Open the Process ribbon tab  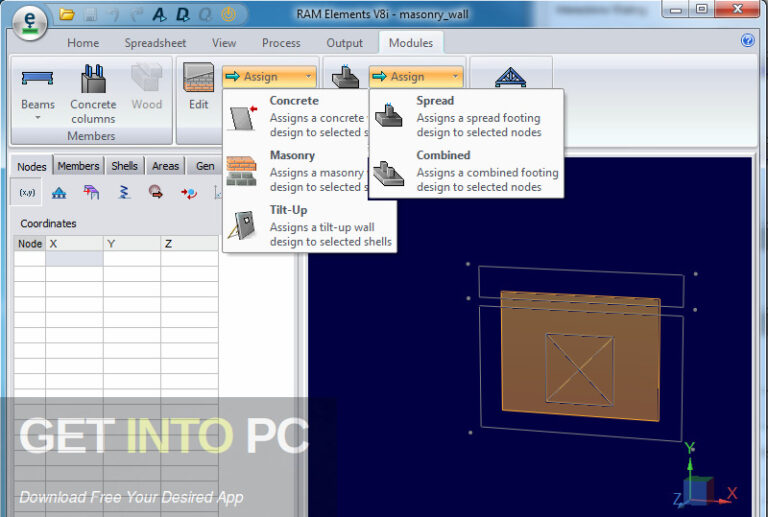pyautogui.click(x=281, y=43)
